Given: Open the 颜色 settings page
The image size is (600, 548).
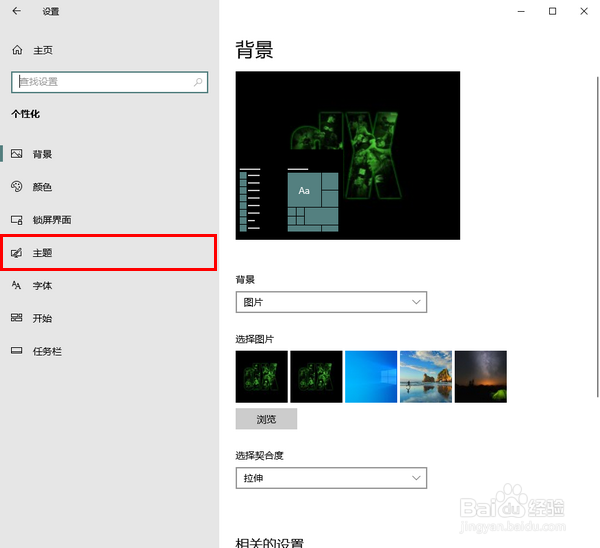Looking at the screenshot, I should 109,187.
